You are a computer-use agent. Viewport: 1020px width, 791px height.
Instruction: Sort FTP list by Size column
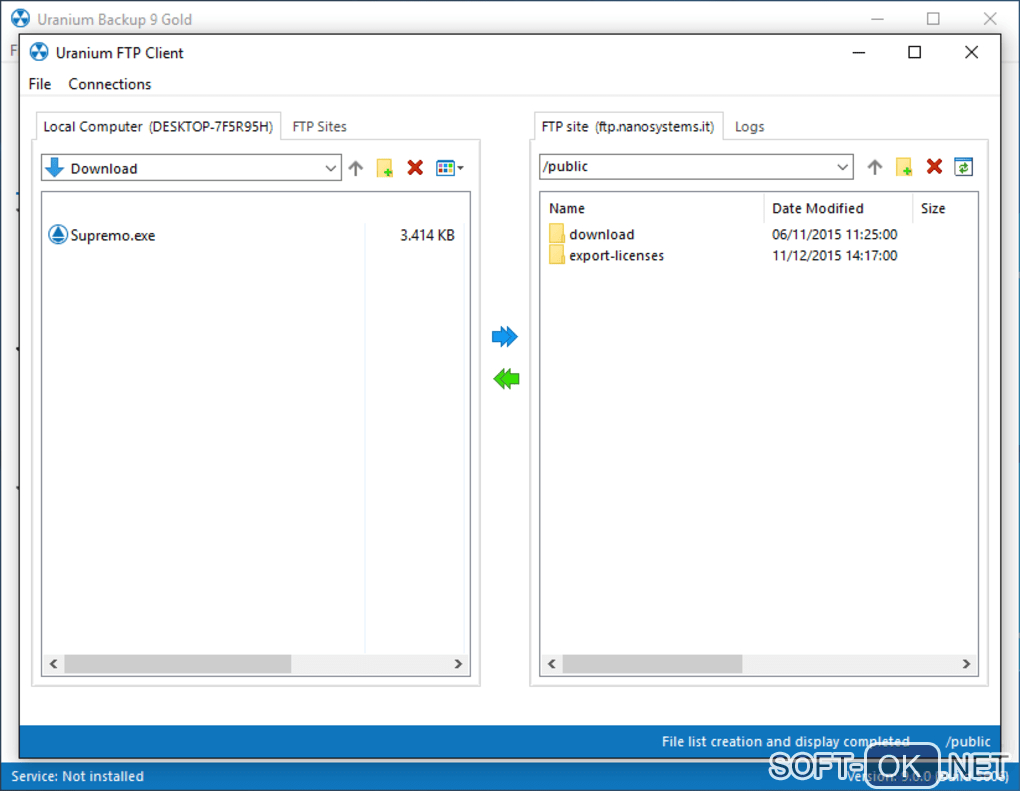click(933, 208)
